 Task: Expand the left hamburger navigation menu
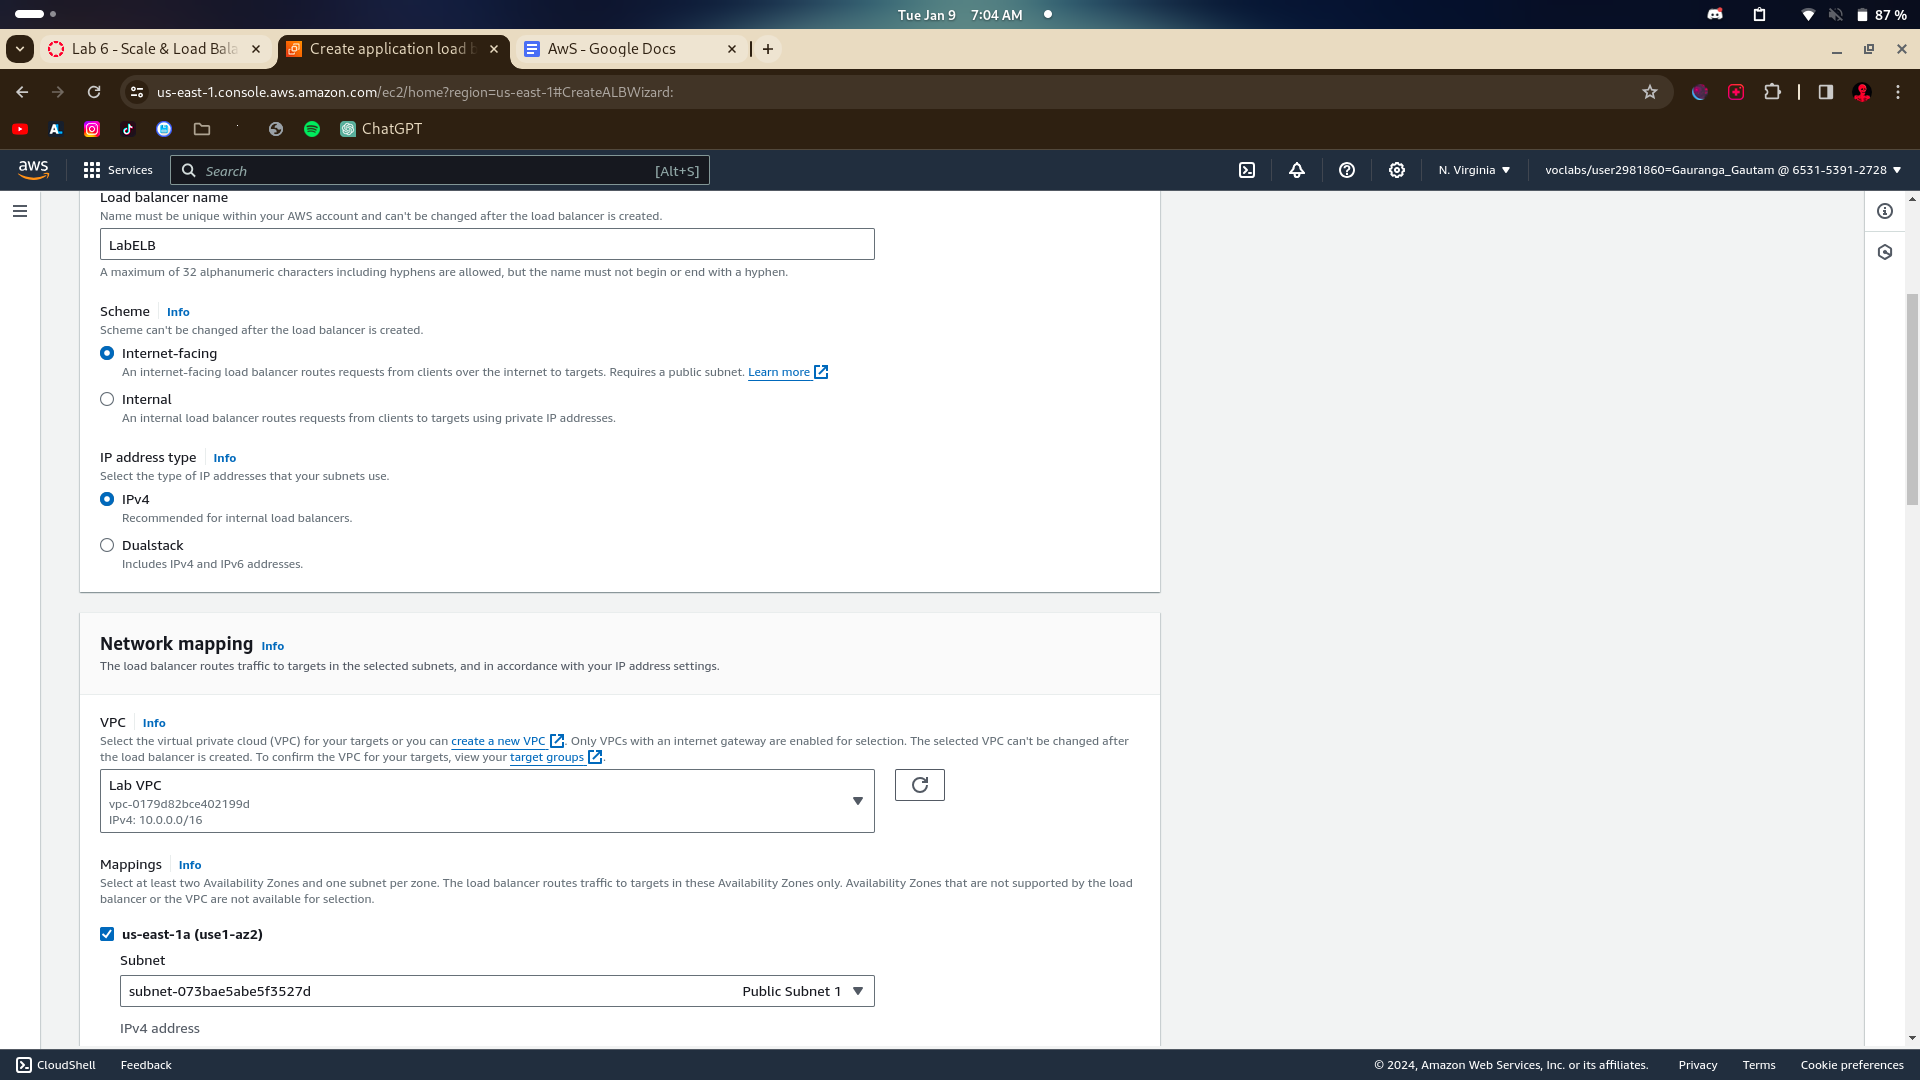tap(20, 211)
